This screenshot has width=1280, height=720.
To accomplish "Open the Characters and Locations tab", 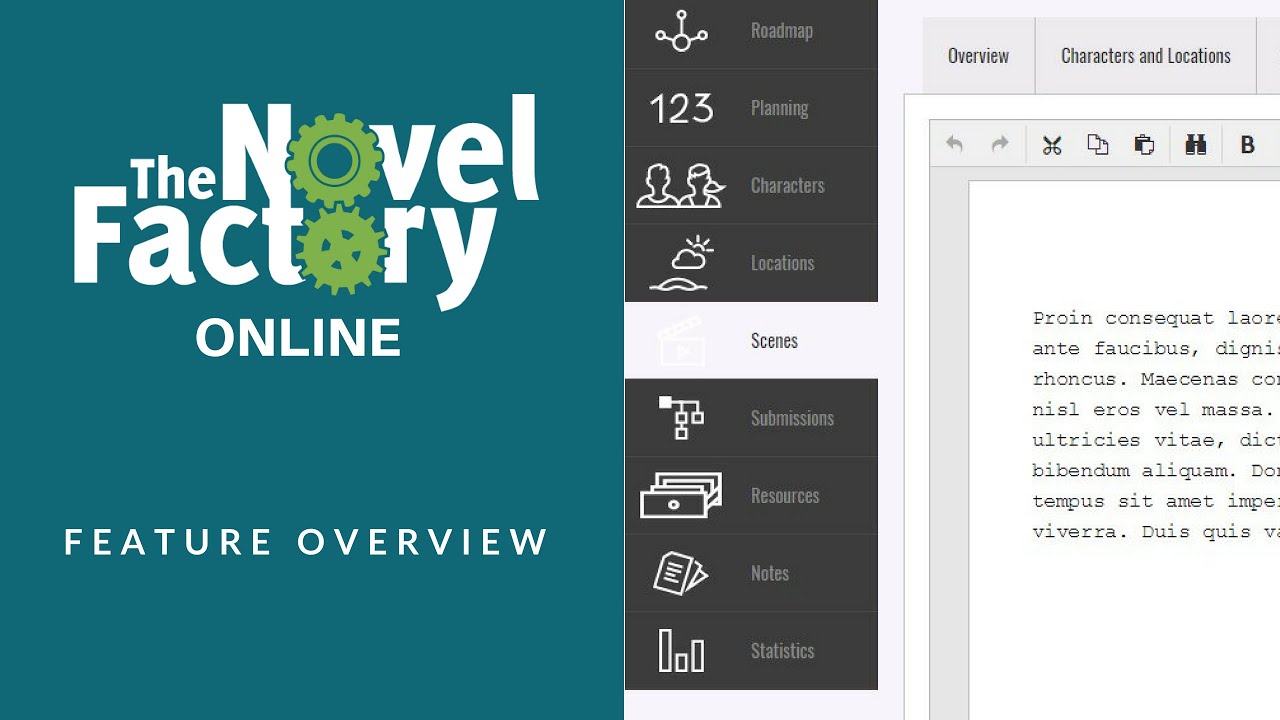I will click(1146, 56).
